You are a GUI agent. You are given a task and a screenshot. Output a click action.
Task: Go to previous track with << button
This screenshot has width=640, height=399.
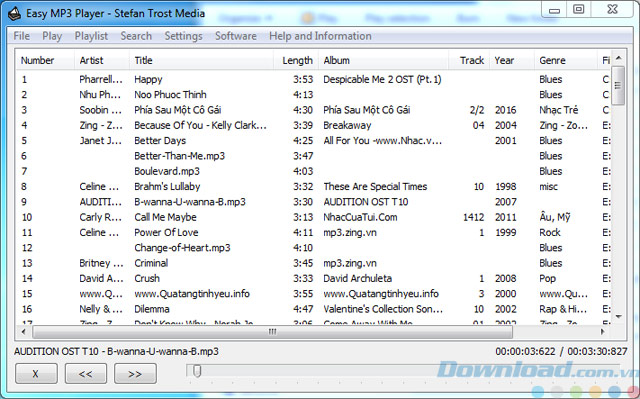click(x=86, y=373)
